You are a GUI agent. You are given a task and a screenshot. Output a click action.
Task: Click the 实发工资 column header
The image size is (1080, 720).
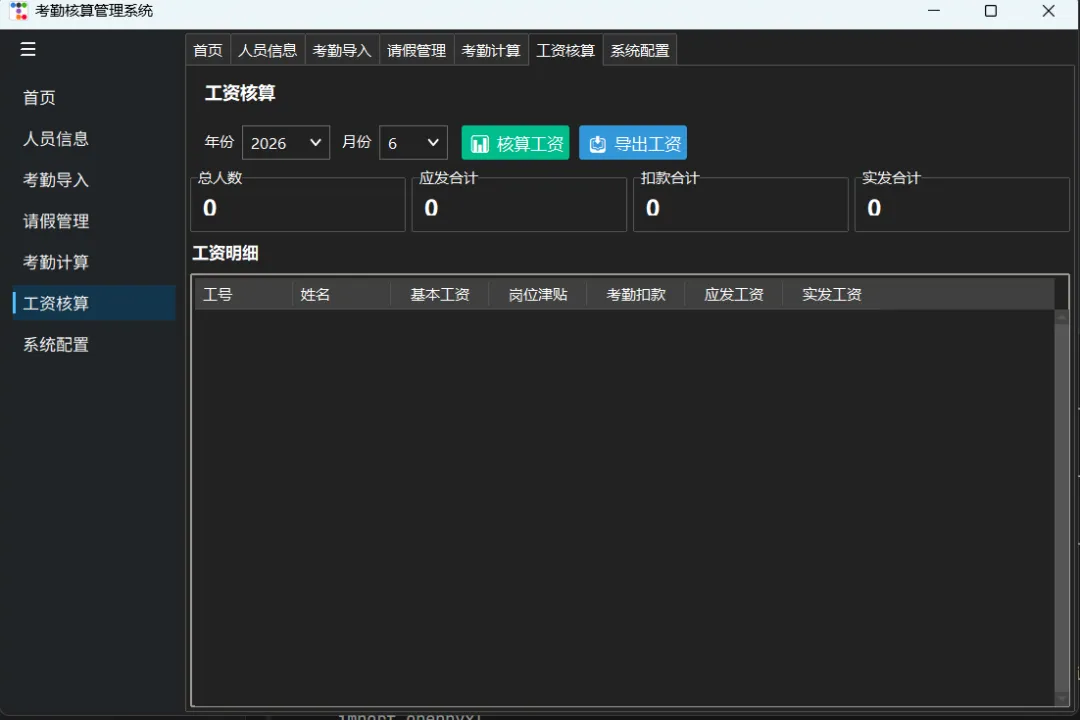[831, 294]
